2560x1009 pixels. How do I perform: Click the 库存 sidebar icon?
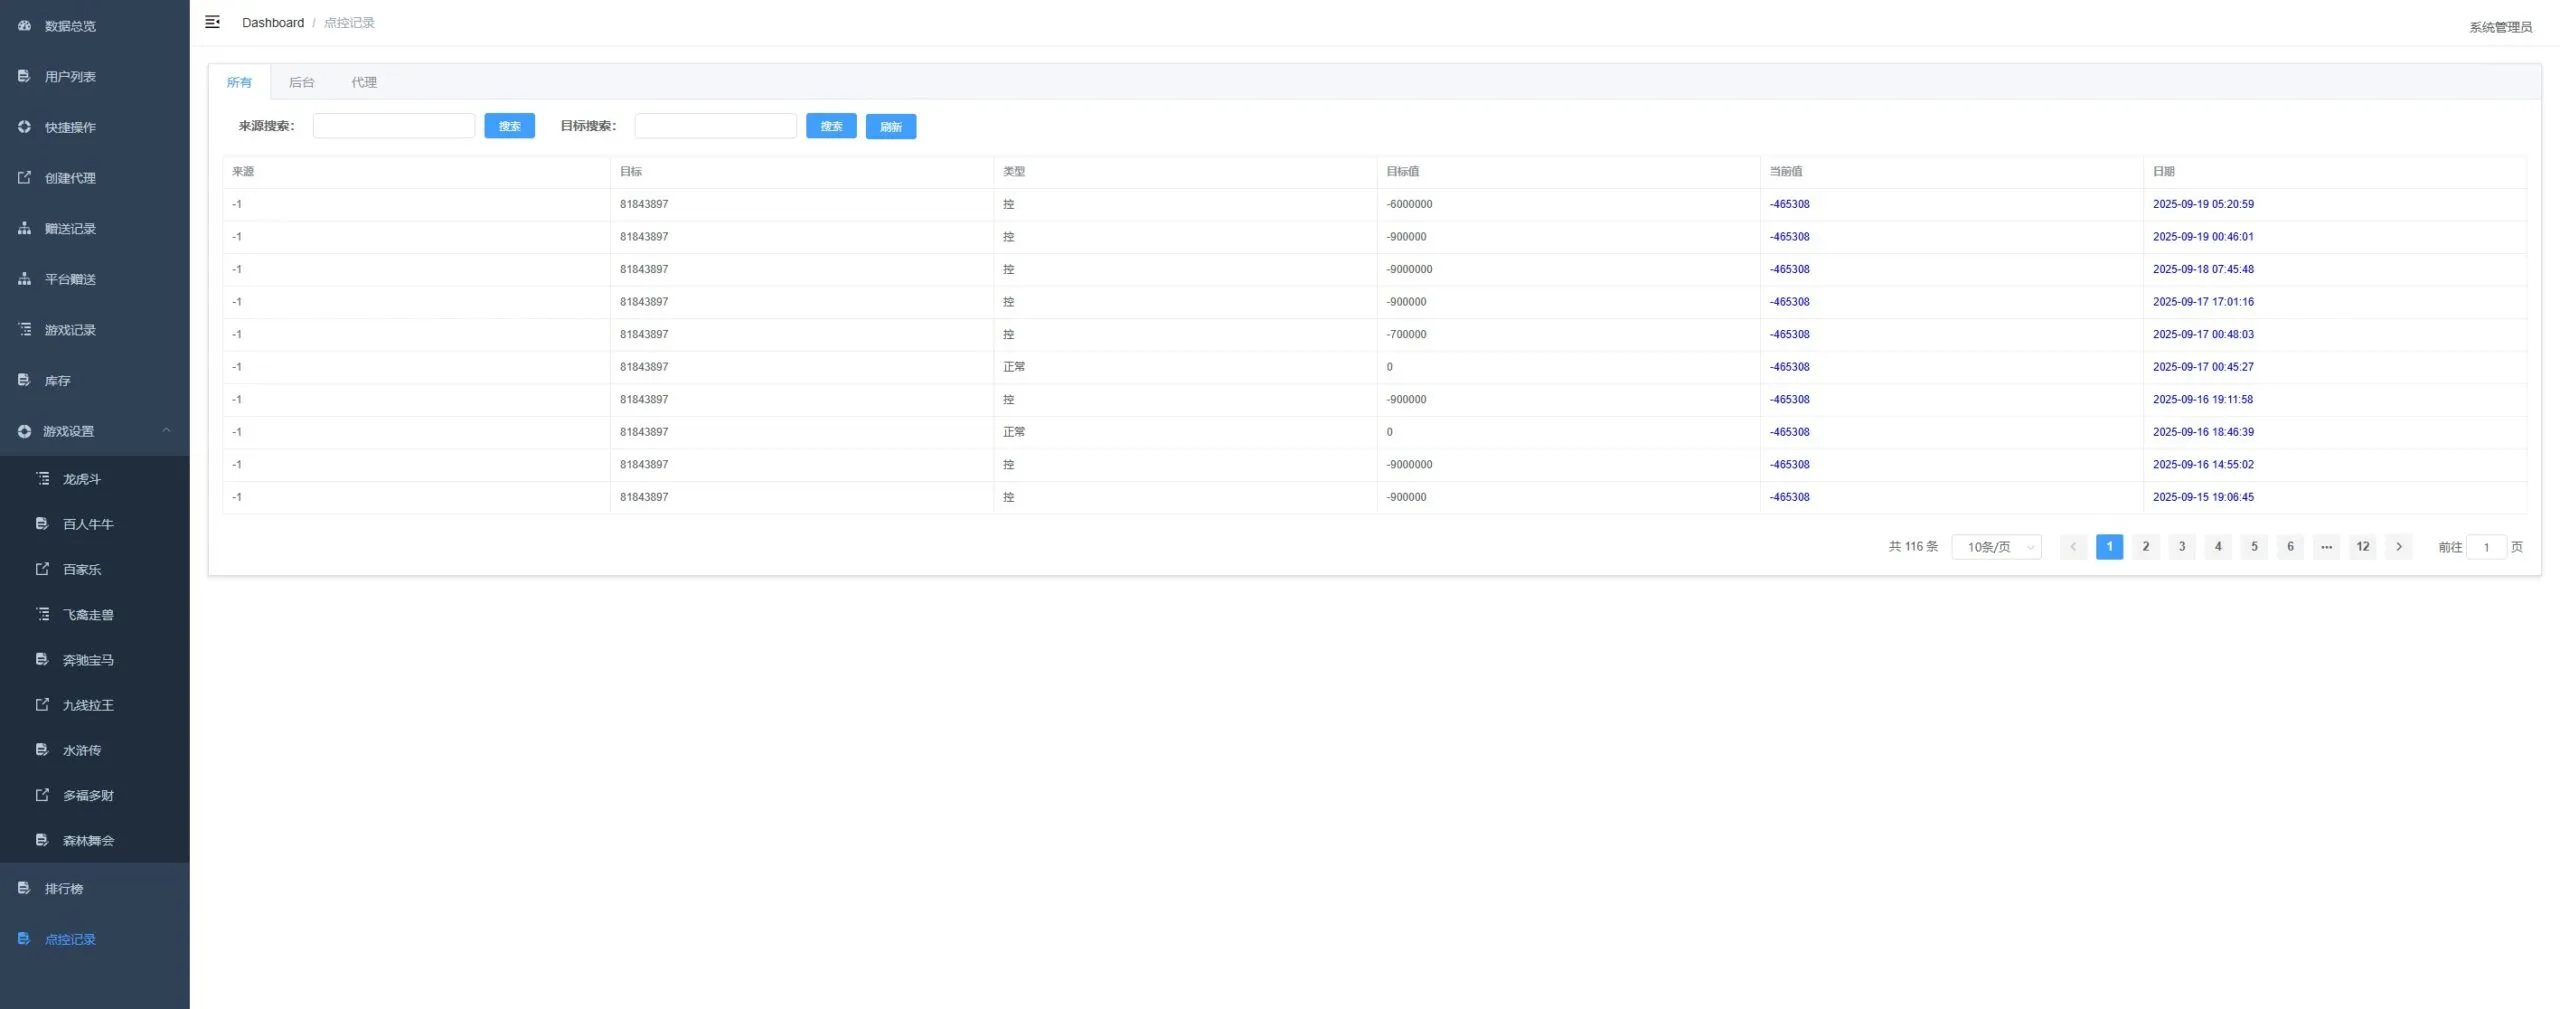click(24, 380)
